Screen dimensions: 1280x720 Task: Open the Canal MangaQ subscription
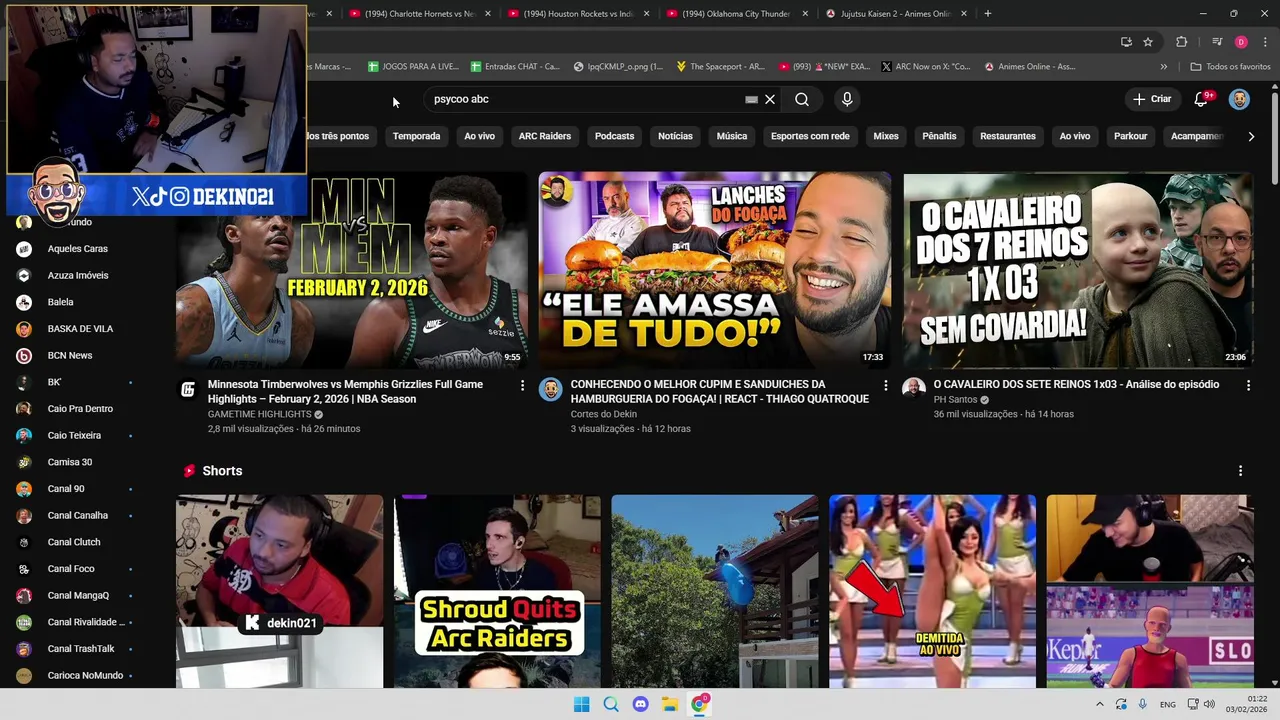pos(78,595)
